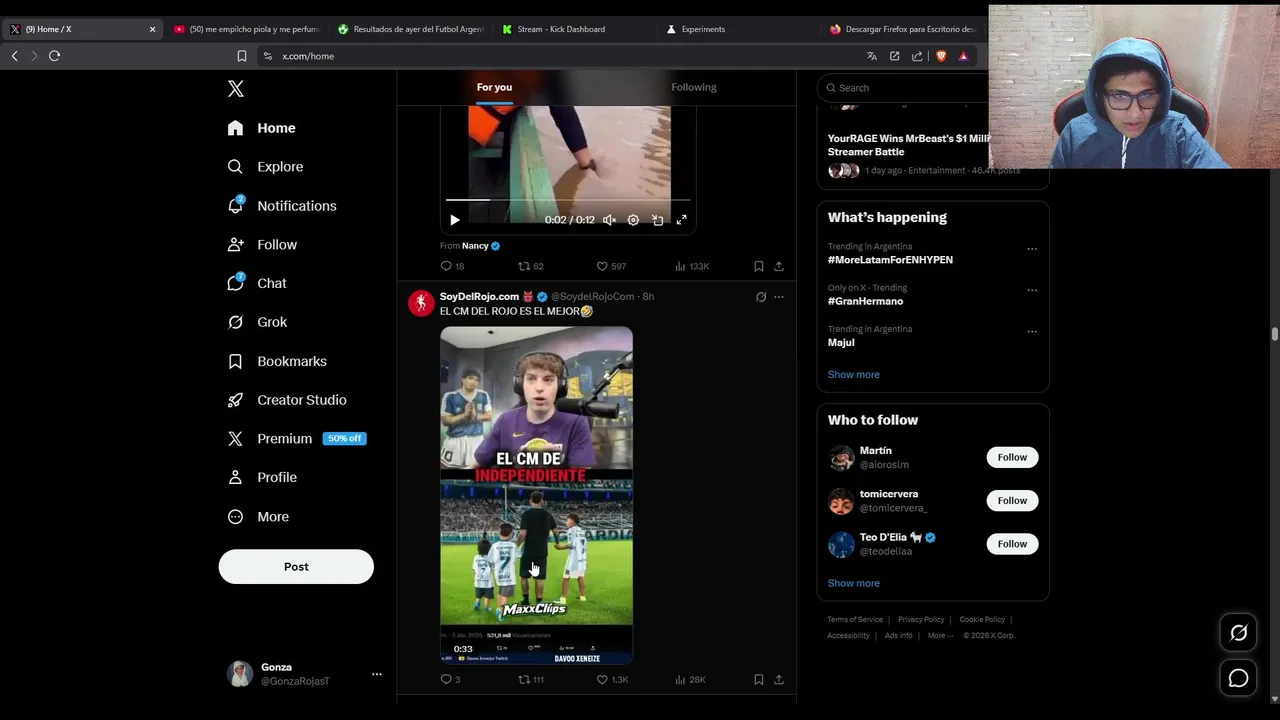Open Creator Studio

(x=287, y=400)
